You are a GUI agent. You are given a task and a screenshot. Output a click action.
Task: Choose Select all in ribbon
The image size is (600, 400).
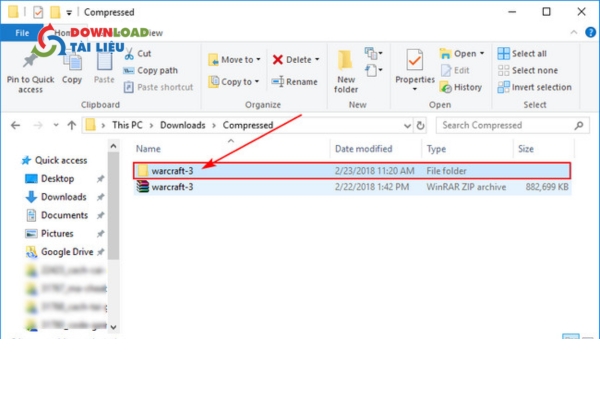click(504, 54)
